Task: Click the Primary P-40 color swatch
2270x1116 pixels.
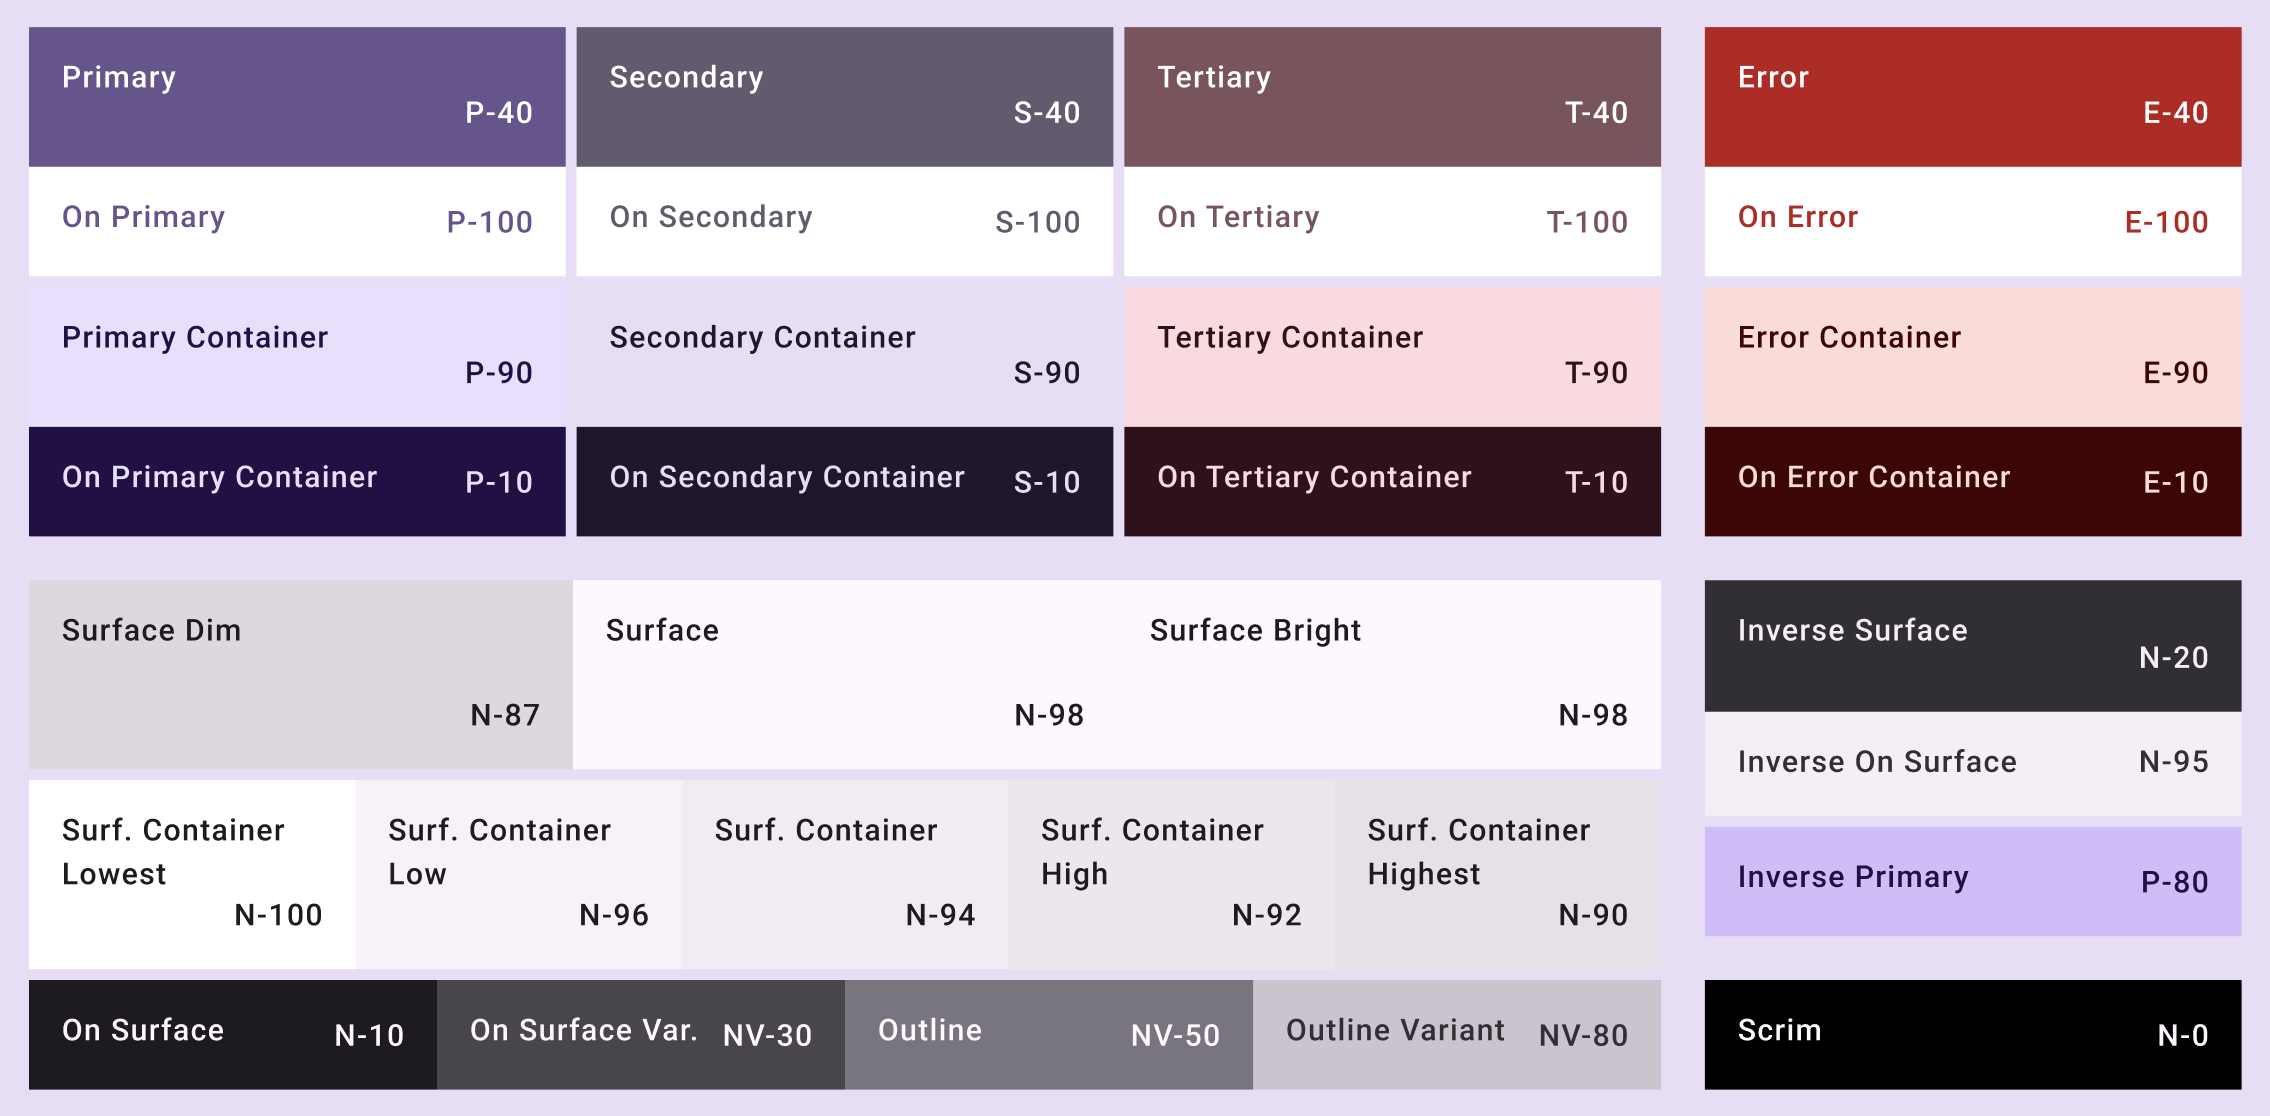Action: (x=297, y=96)
